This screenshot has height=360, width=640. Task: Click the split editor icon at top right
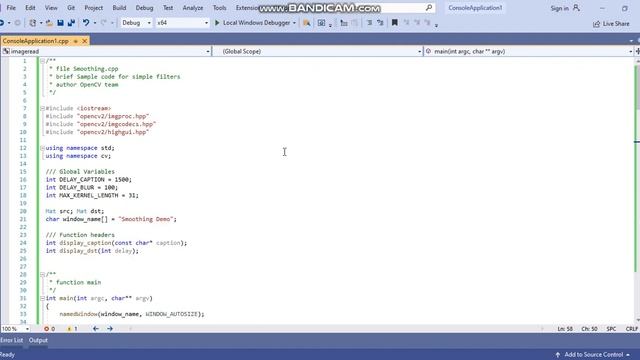637,51
